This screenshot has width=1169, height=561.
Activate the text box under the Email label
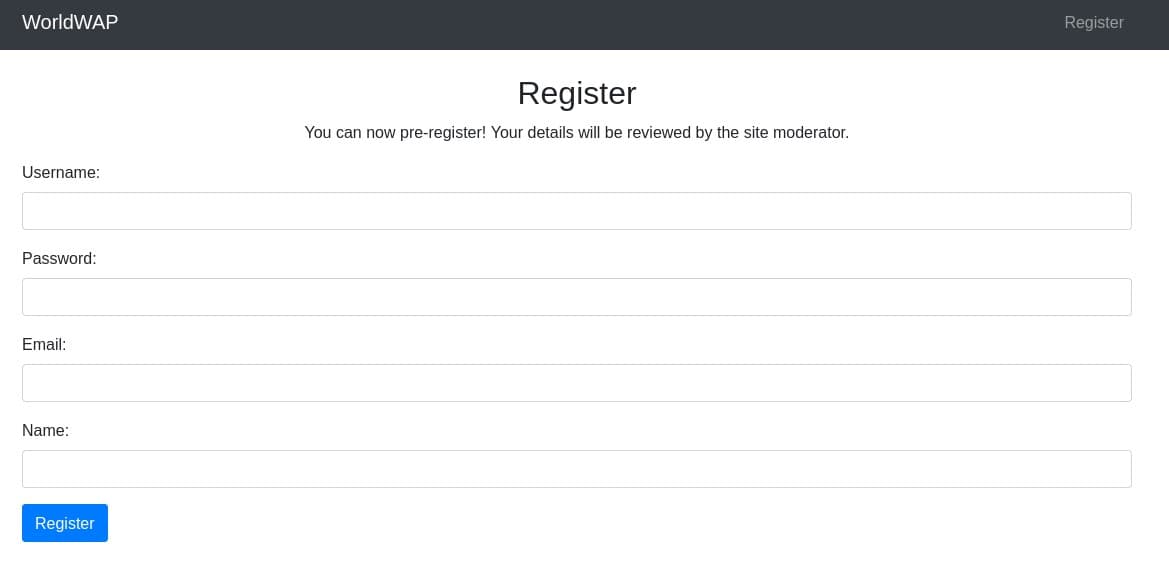pos(576,383)
